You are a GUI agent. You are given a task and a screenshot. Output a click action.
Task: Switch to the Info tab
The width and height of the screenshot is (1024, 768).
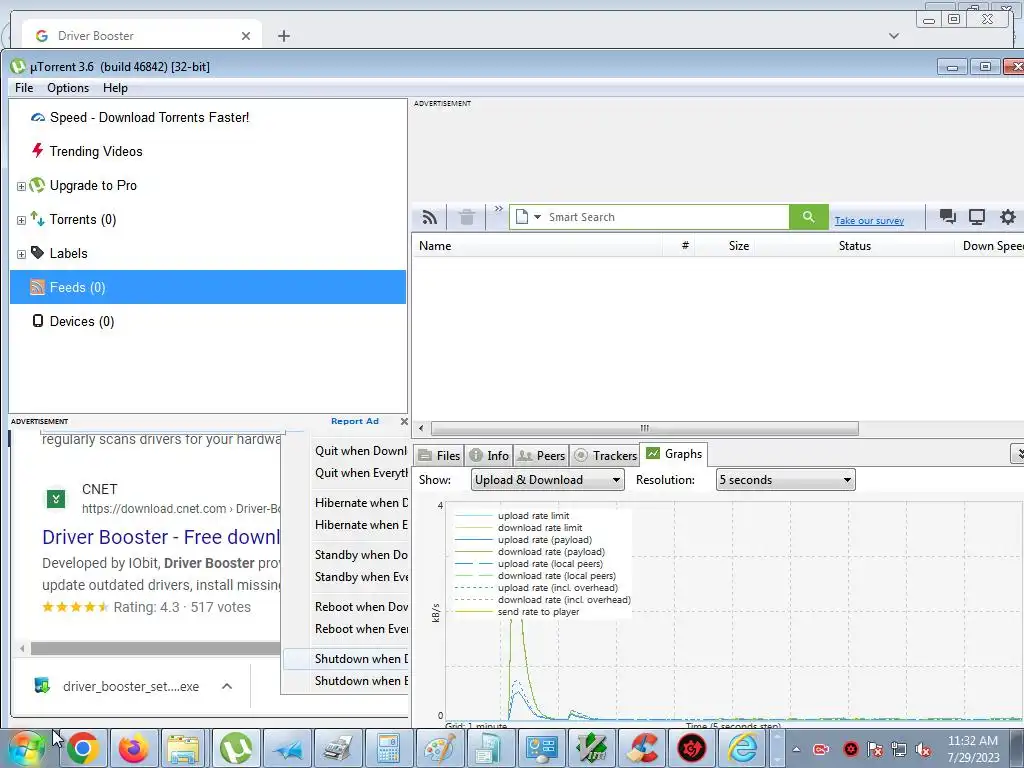[x=489, y=456]
